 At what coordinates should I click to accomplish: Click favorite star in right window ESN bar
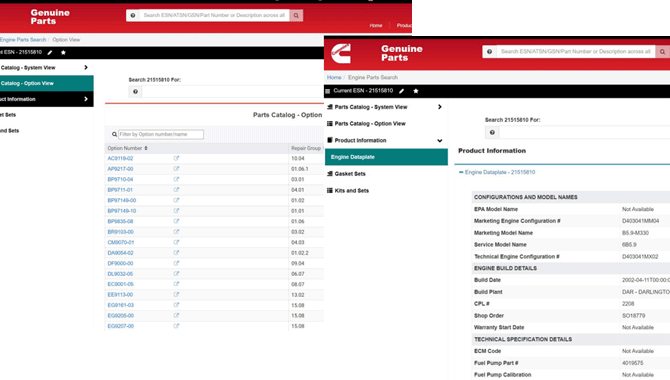click(416, 91)
